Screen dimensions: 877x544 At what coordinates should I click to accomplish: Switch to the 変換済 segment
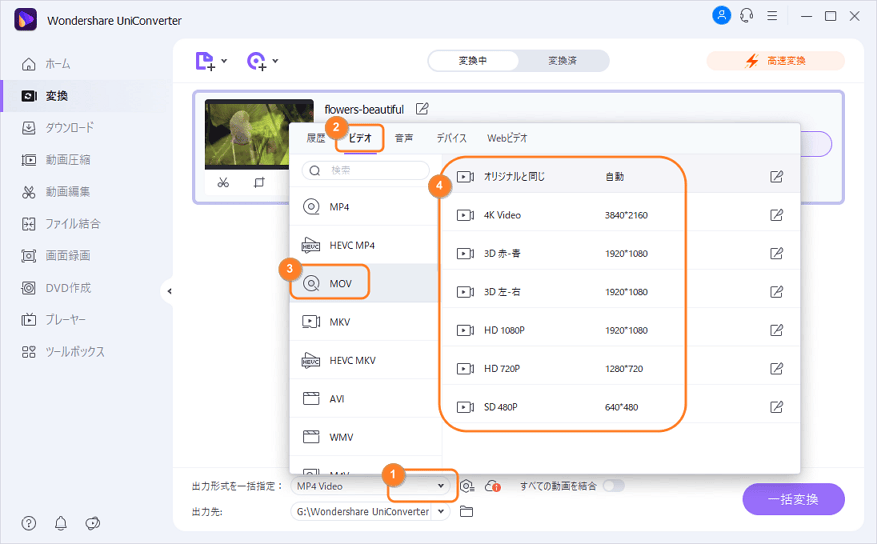[562, 61]
